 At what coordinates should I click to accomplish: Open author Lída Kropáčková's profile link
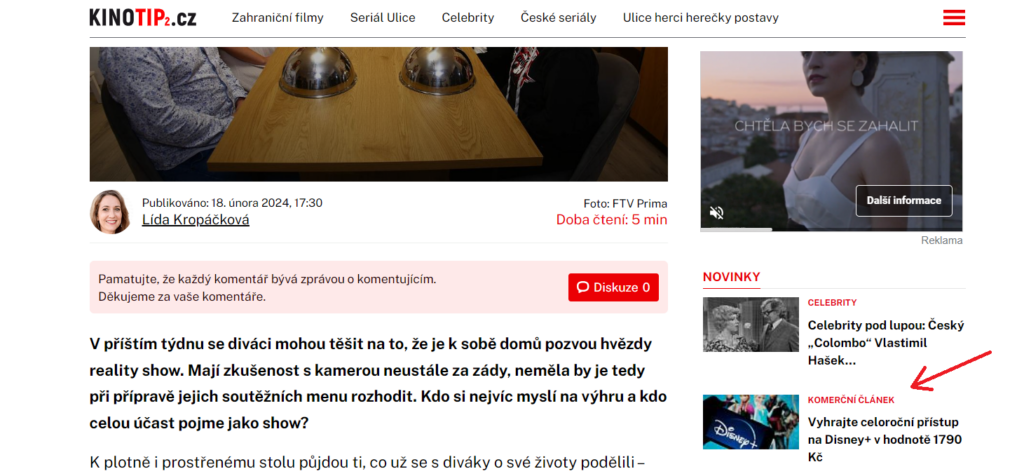(196, 220)
